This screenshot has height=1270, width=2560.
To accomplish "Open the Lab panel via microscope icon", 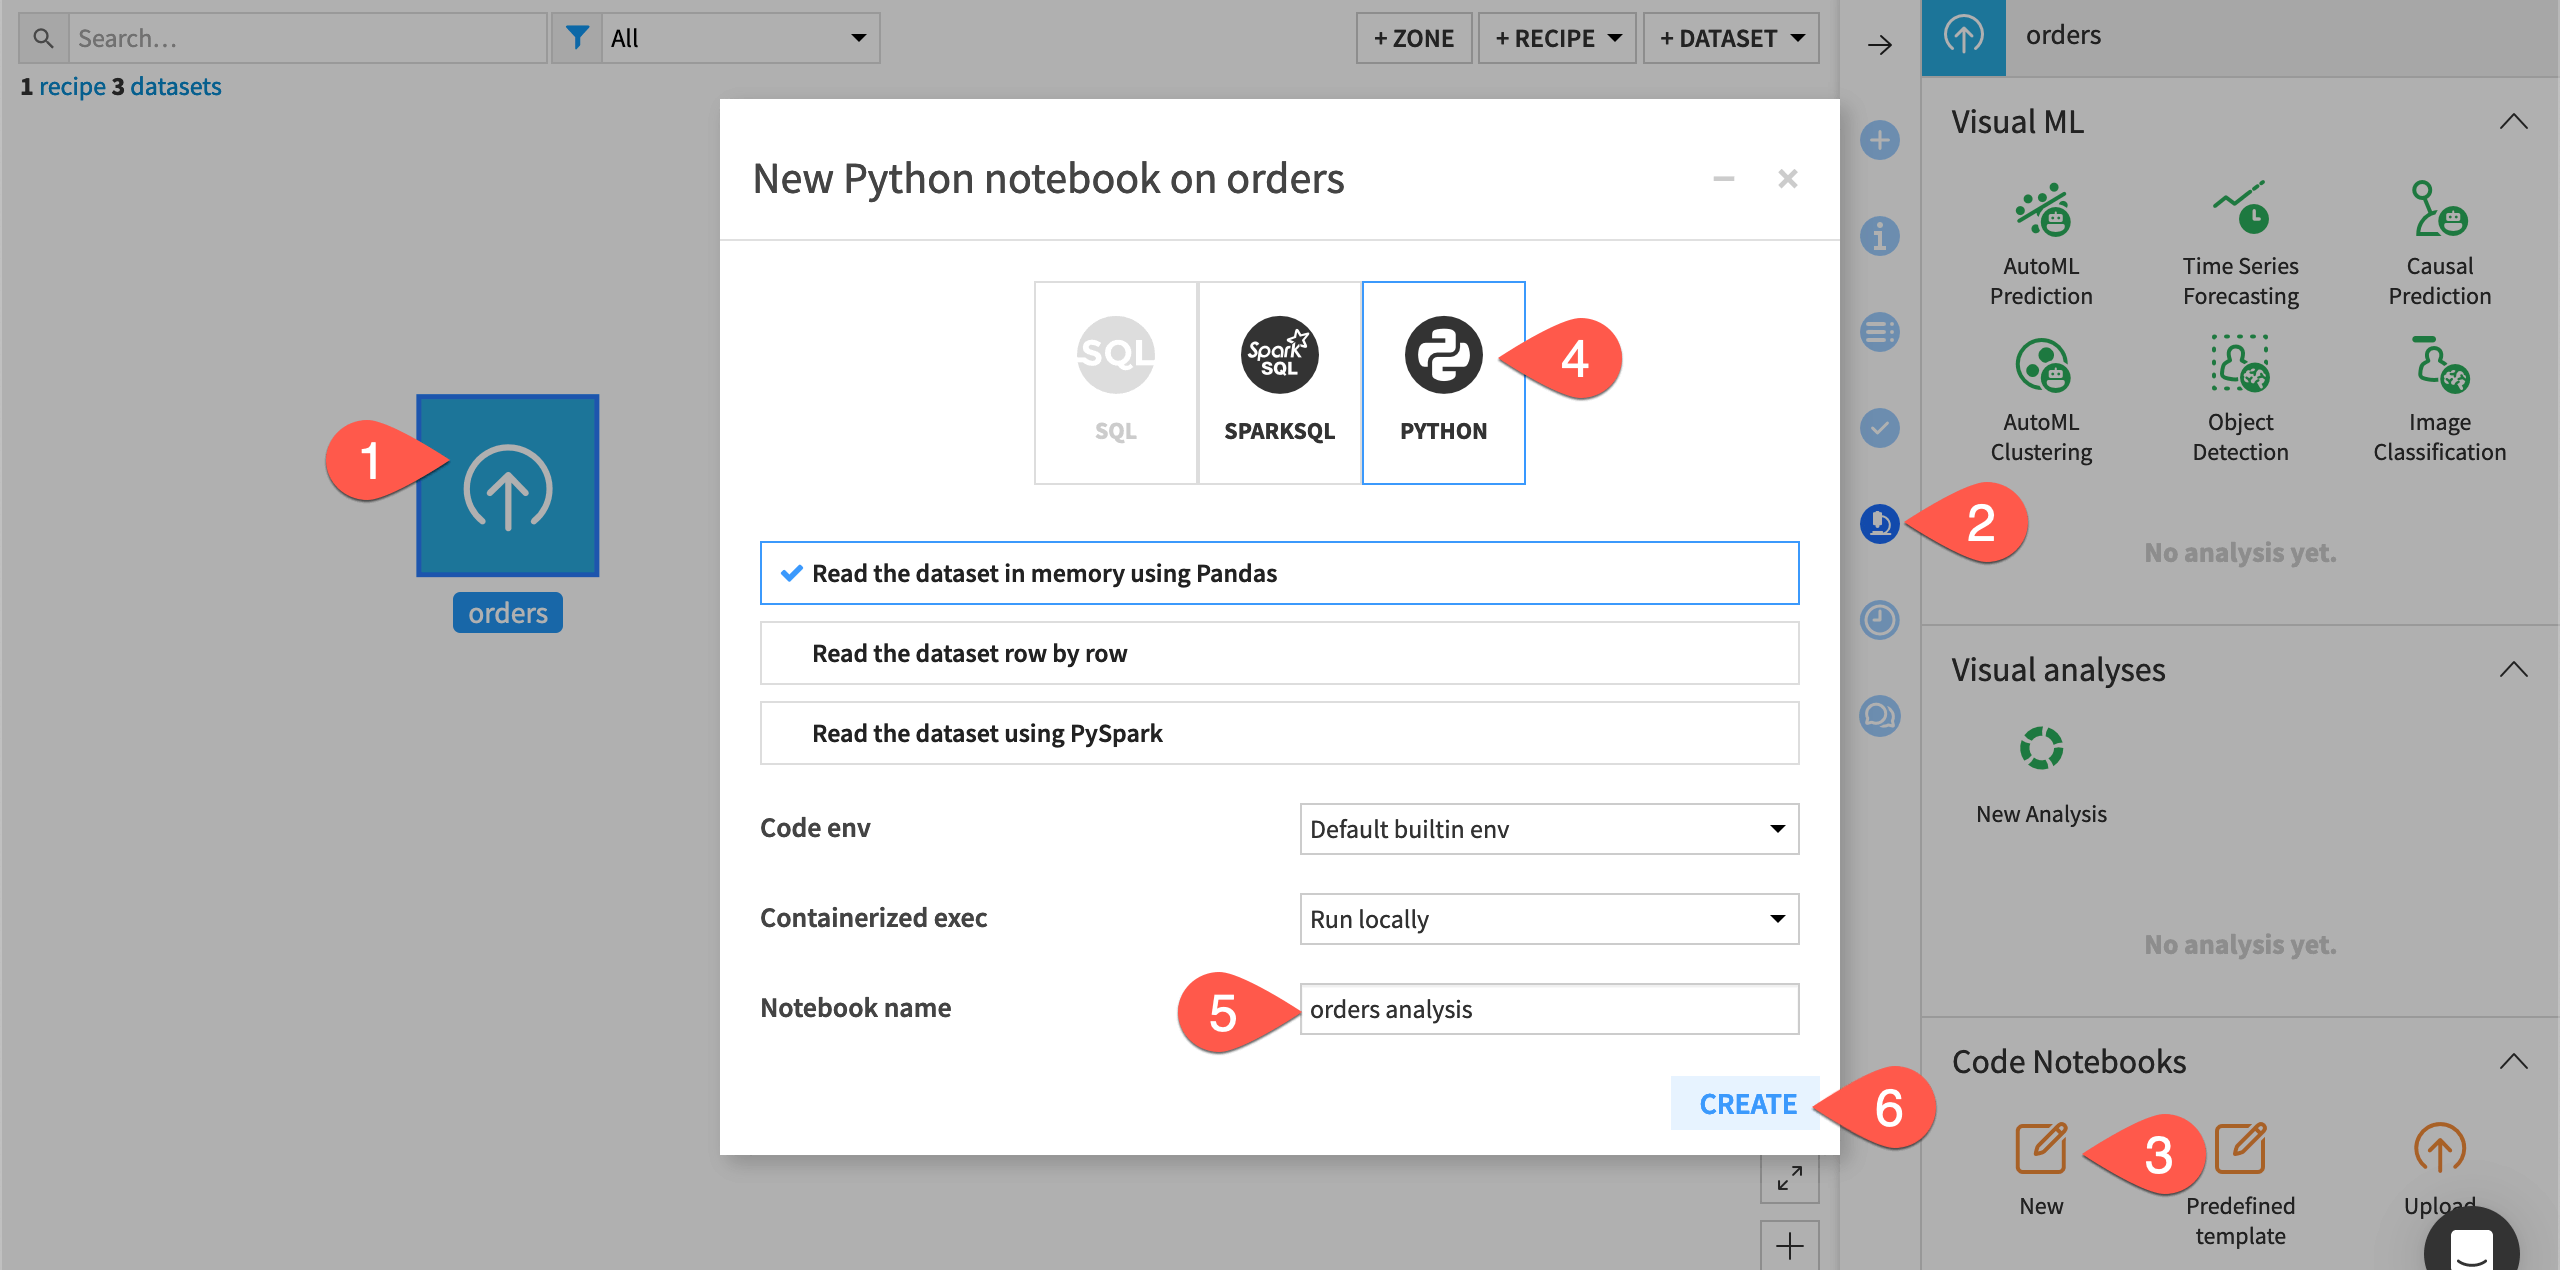I will [1880, 523].
